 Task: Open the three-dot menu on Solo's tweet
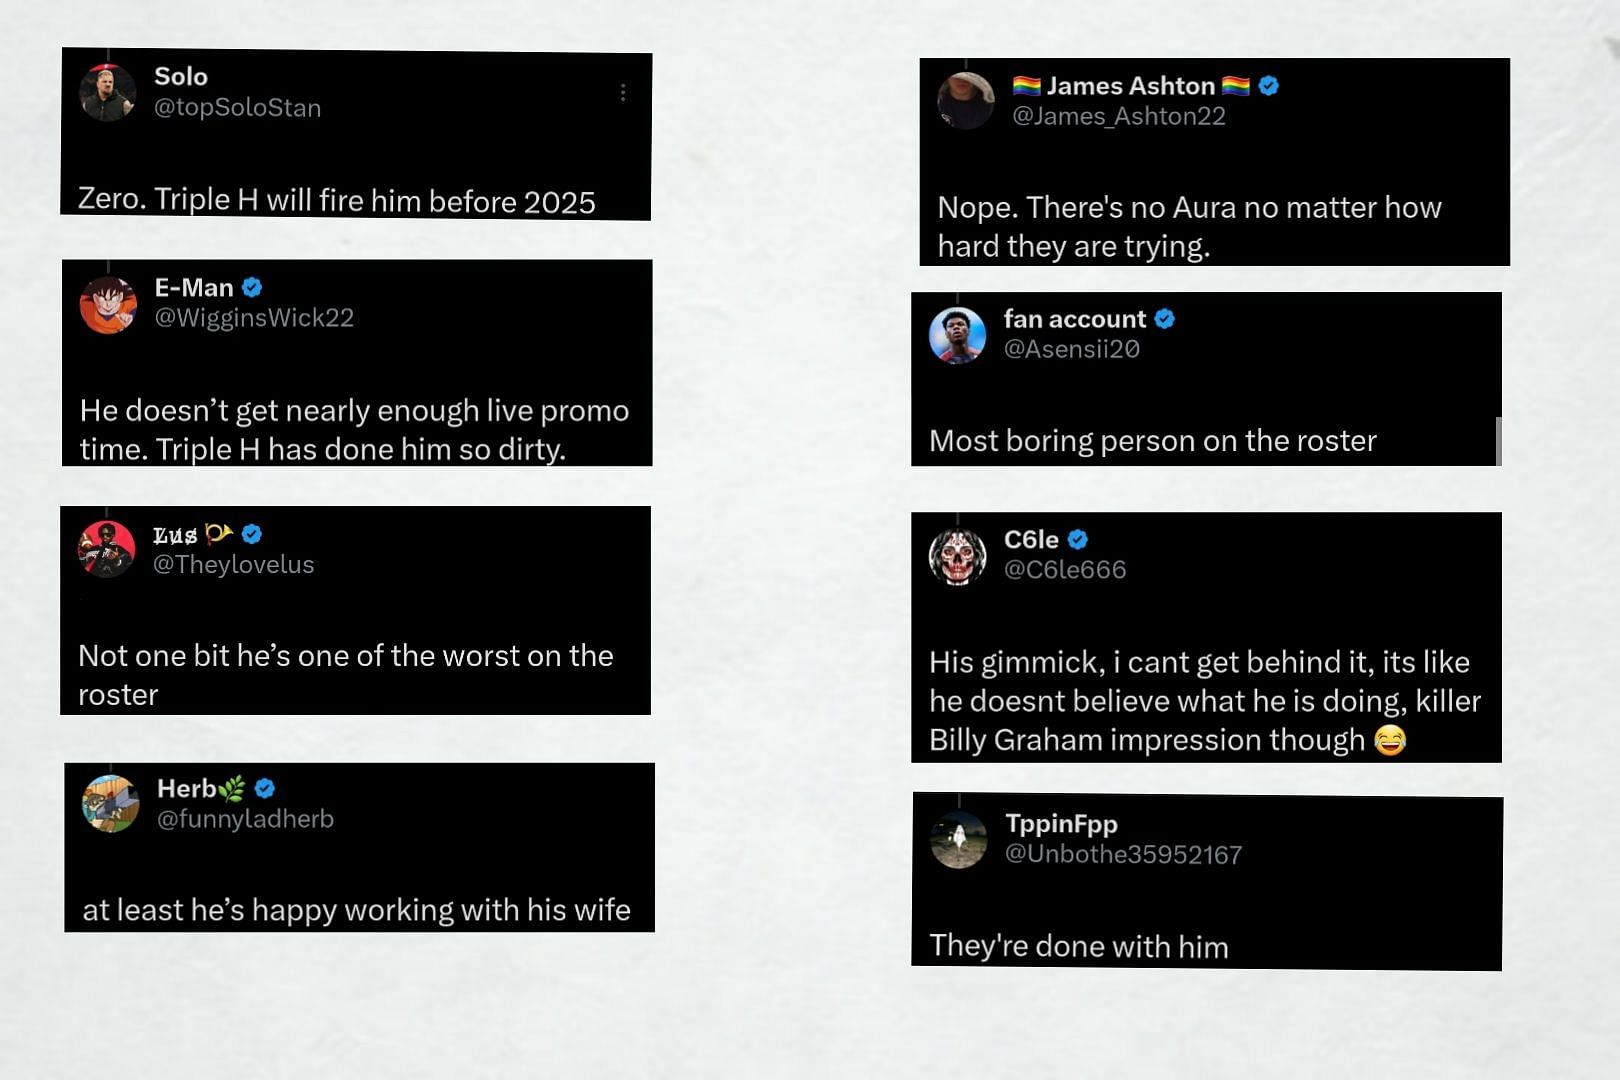[623, 93]
